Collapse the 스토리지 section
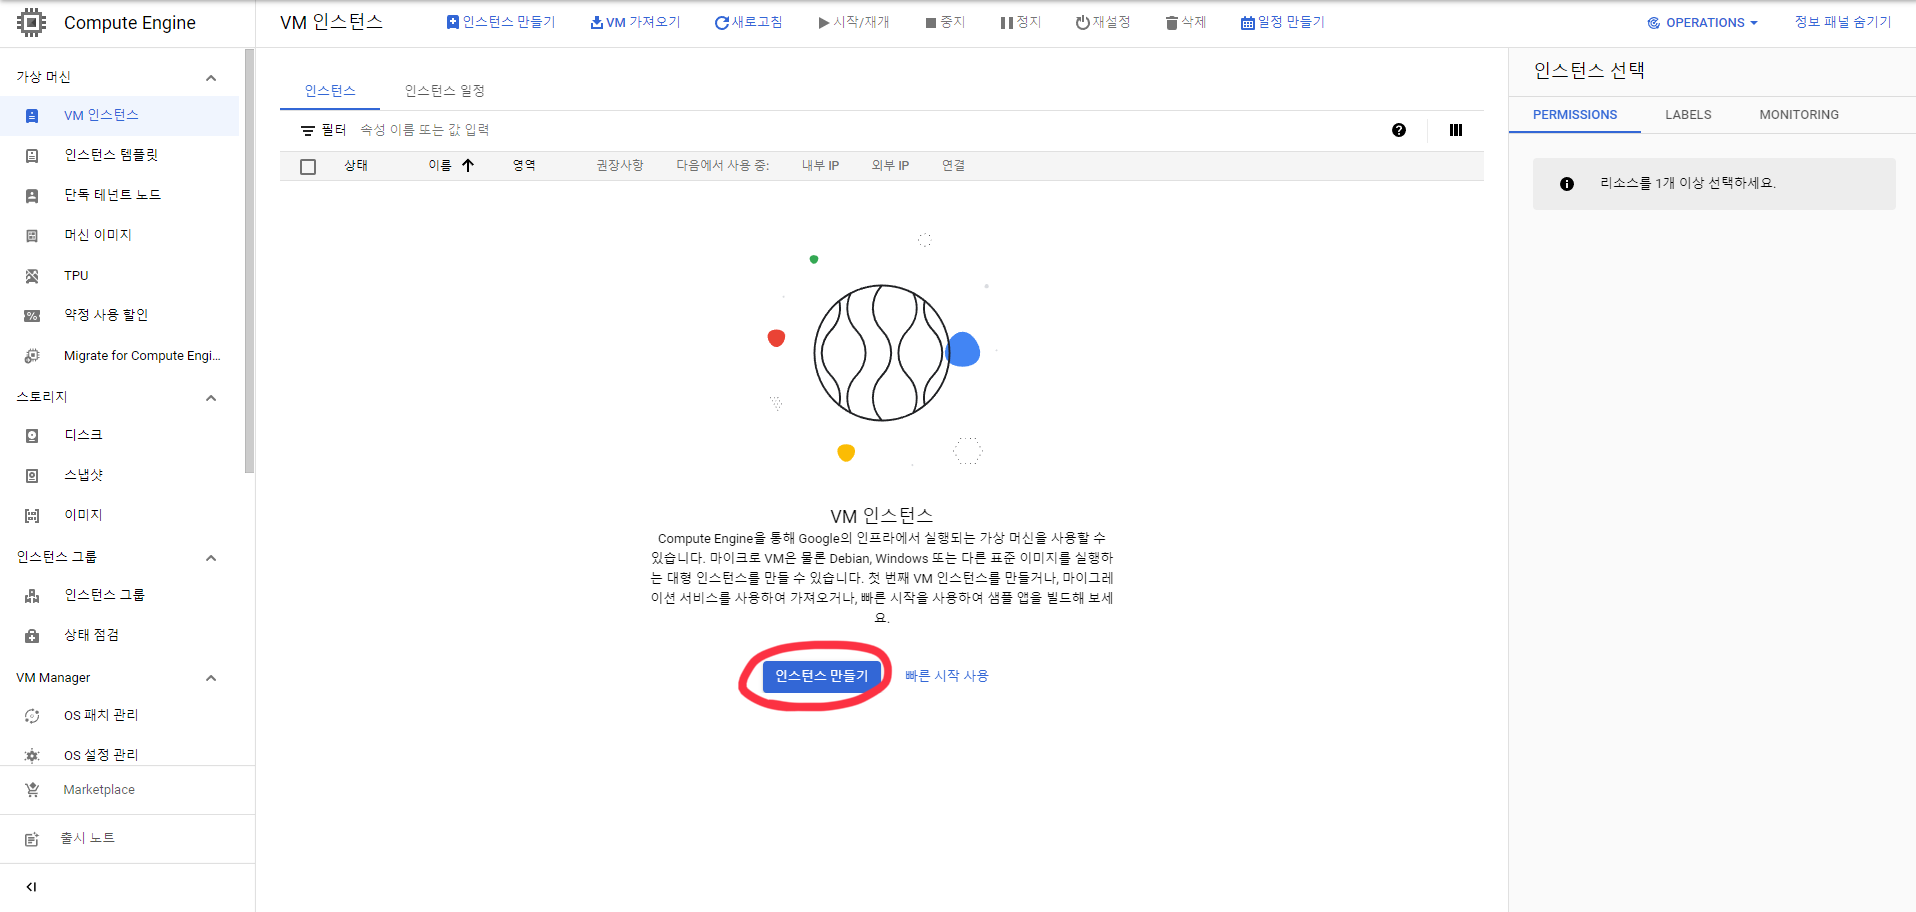1916x912 pixels. pos(211,398)
